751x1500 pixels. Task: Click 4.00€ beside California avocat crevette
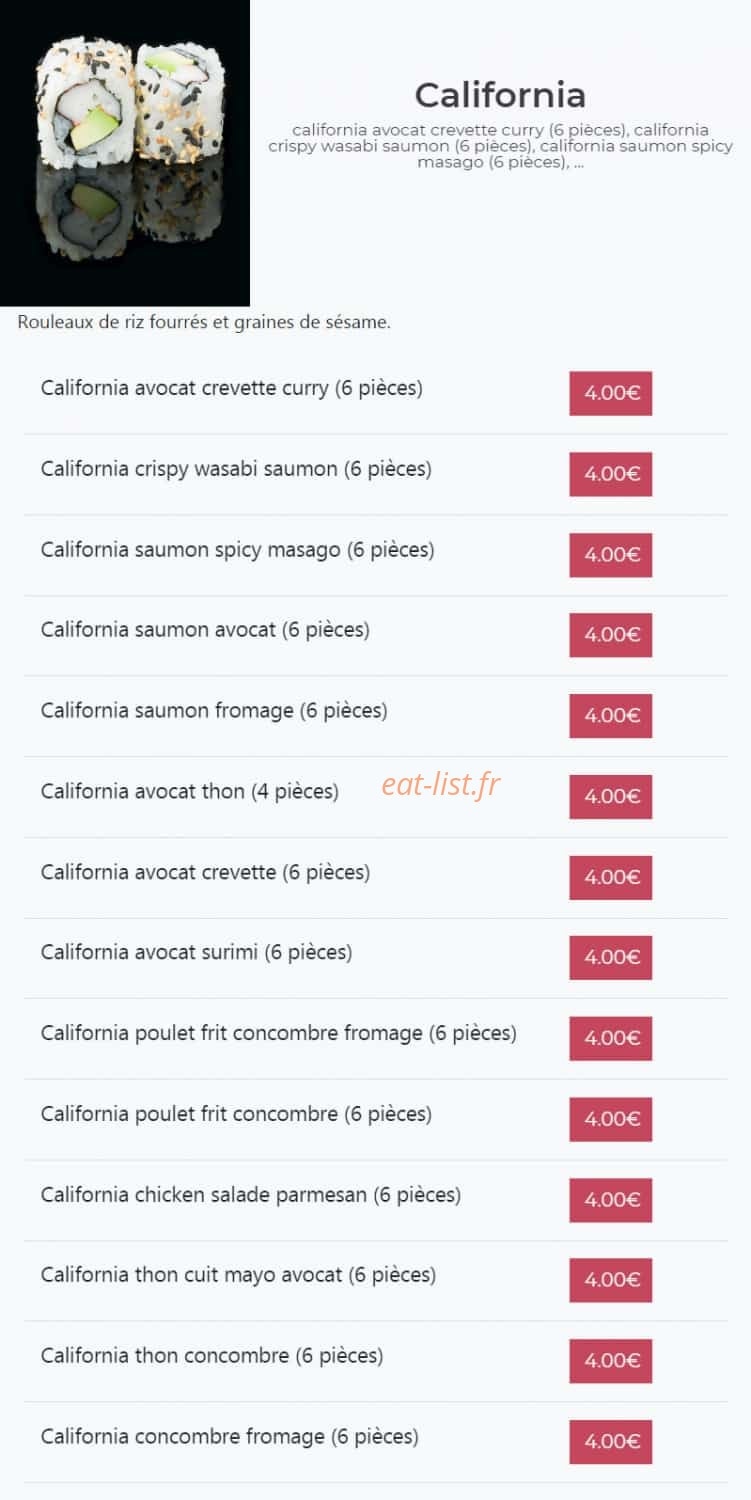pos(611,877)
